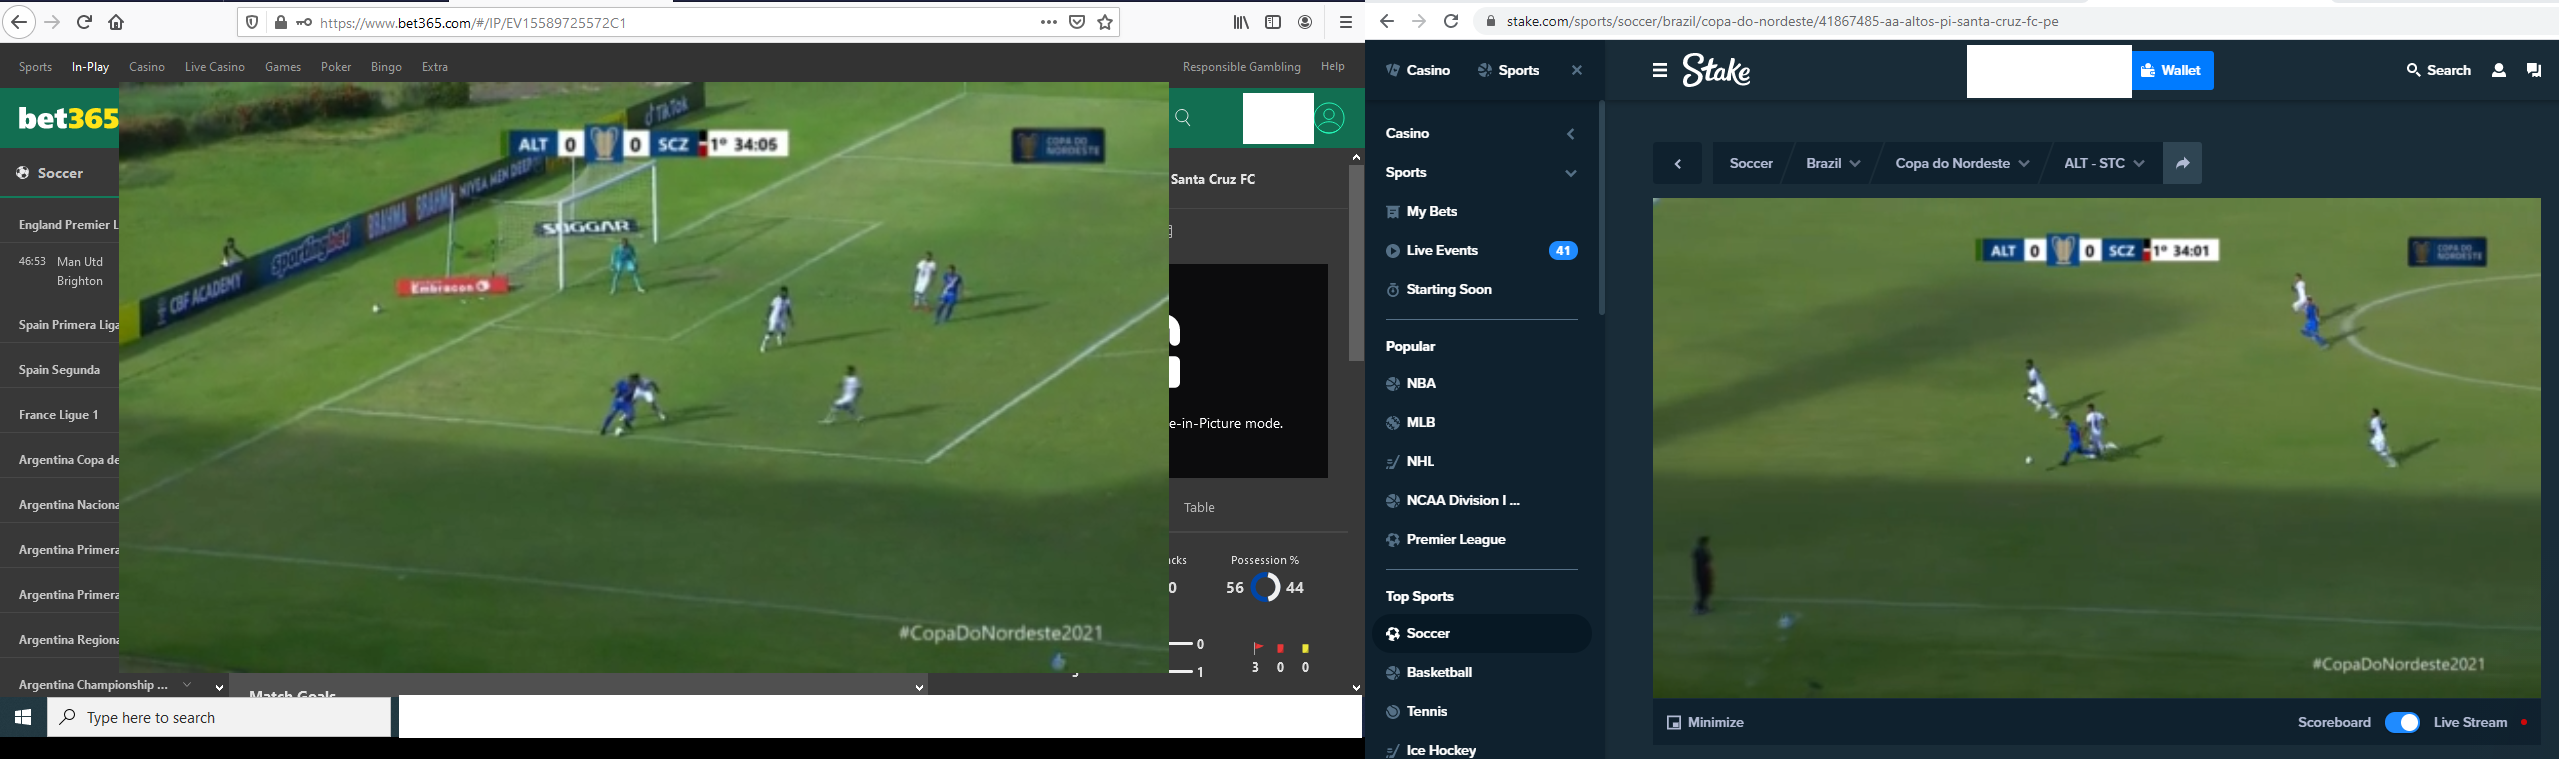Open page actions menu in Firefox address bar

(1048, 22)
